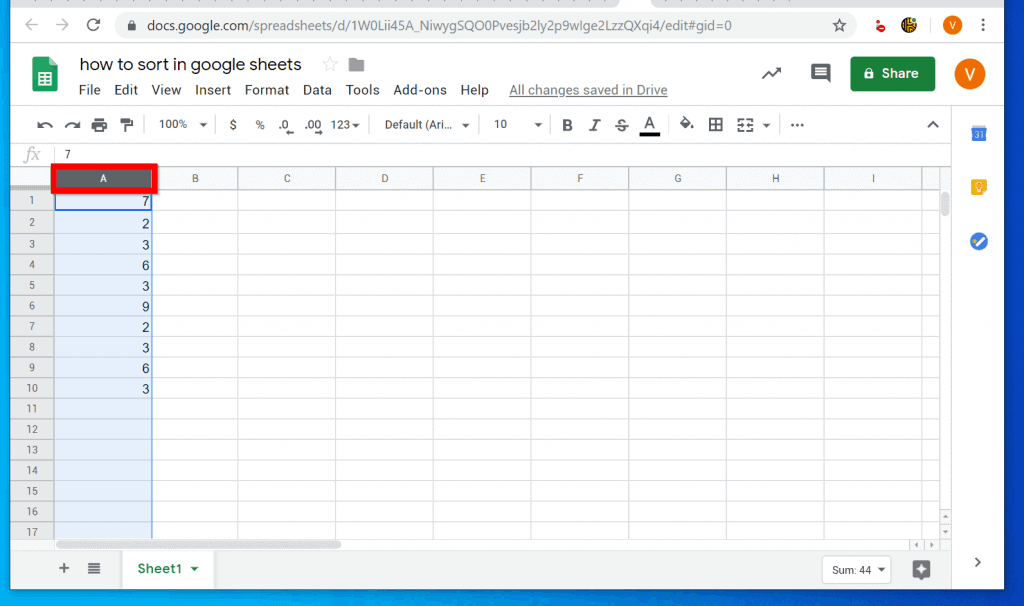This screenshot has height=606, width=1024.
Task: Click the Undo arrow icon
Action: pyautogui.click(x=44, y=125)
